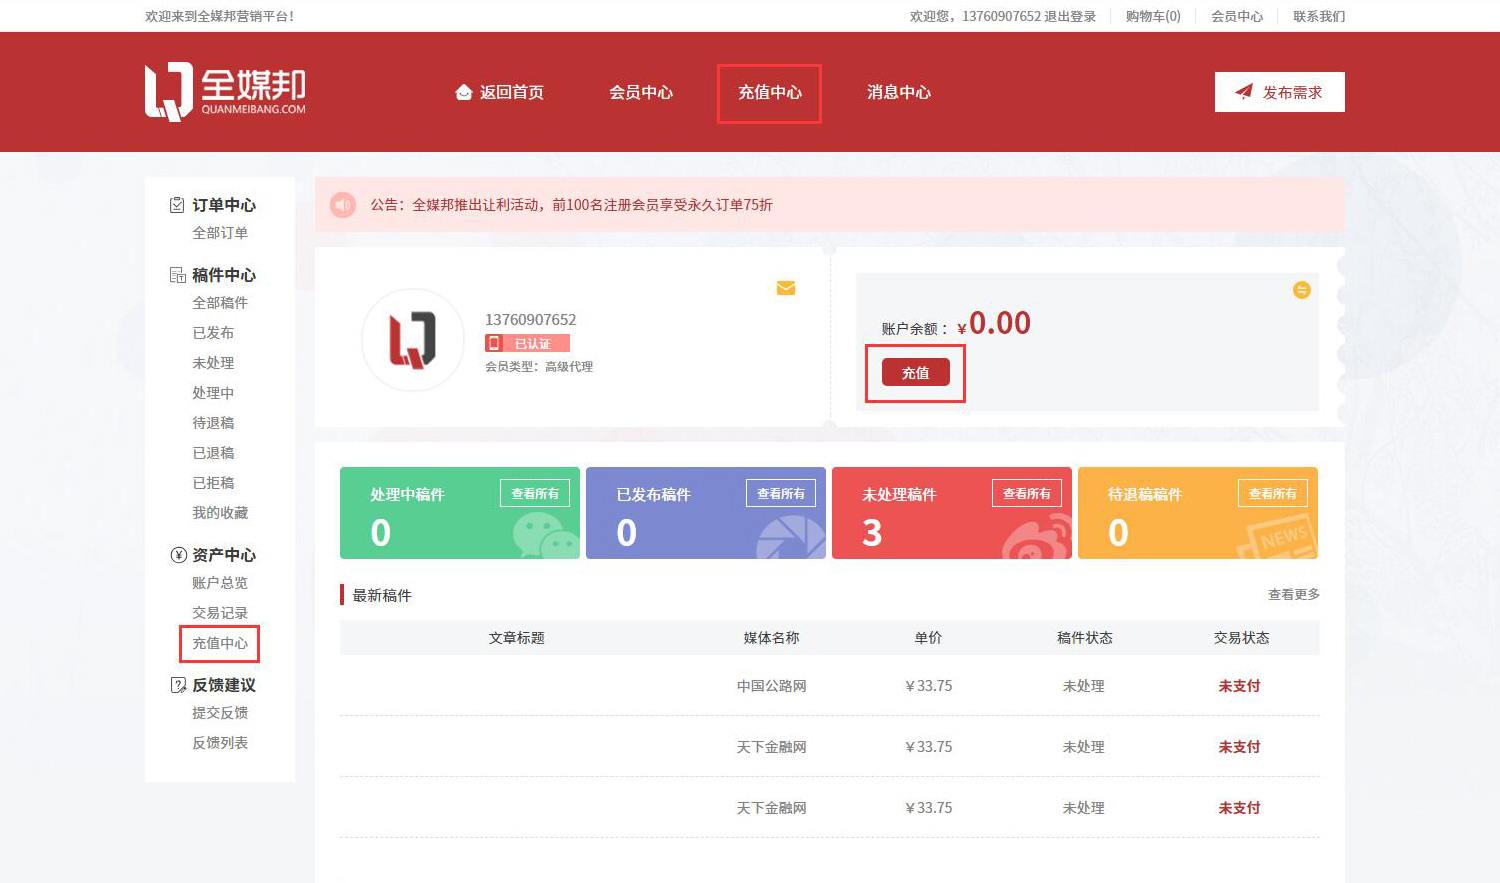Open 全部订单 in sidebar
This screenshot has width=1500, height=883.
(220, 233)
